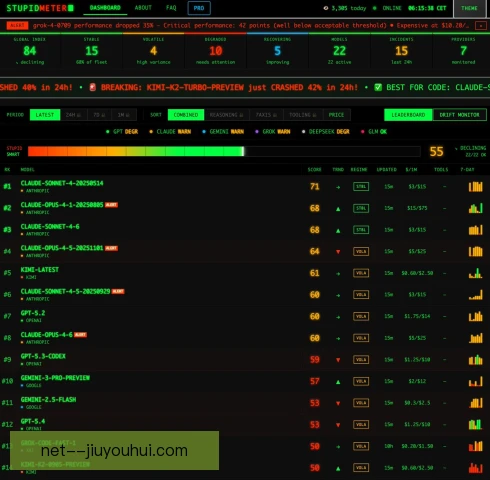Click the GLOBAL INDEX 84 stat card
Image resolution: width=490 pixels, height=480 pixels.
(30, 51)
